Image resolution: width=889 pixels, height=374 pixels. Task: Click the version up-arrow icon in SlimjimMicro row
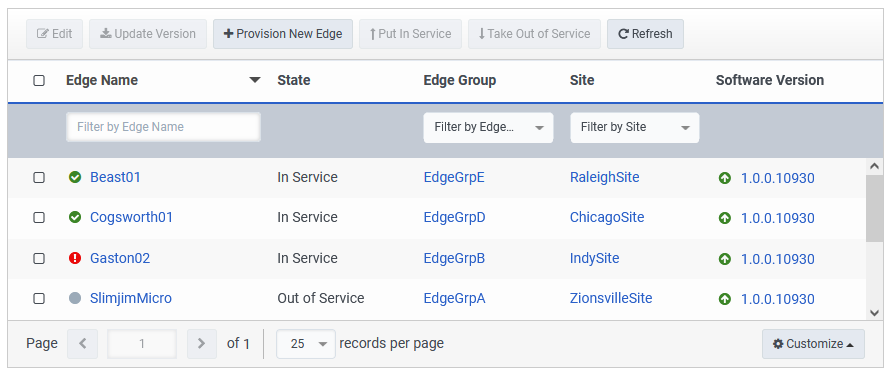(725, 299)
